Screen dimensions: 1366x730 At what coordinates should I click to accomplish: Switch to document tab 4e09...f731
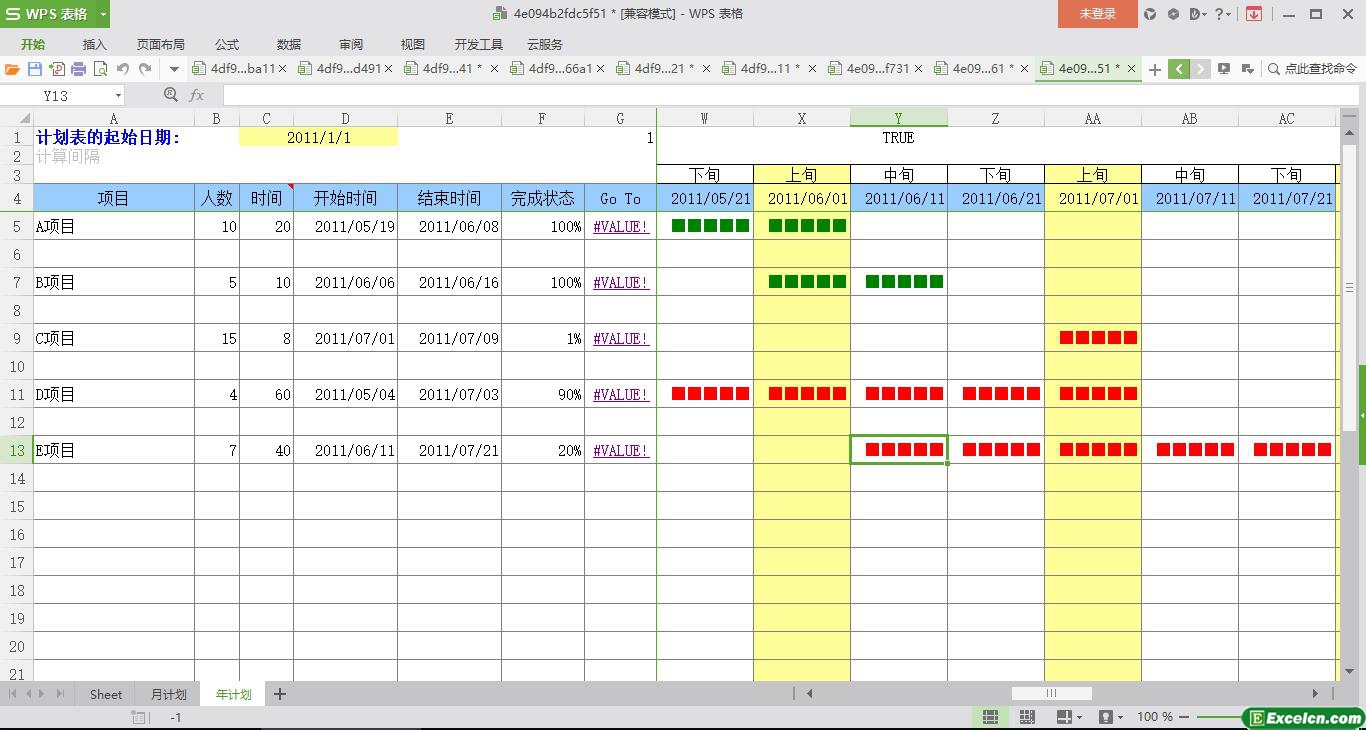(x=878, y=69)
